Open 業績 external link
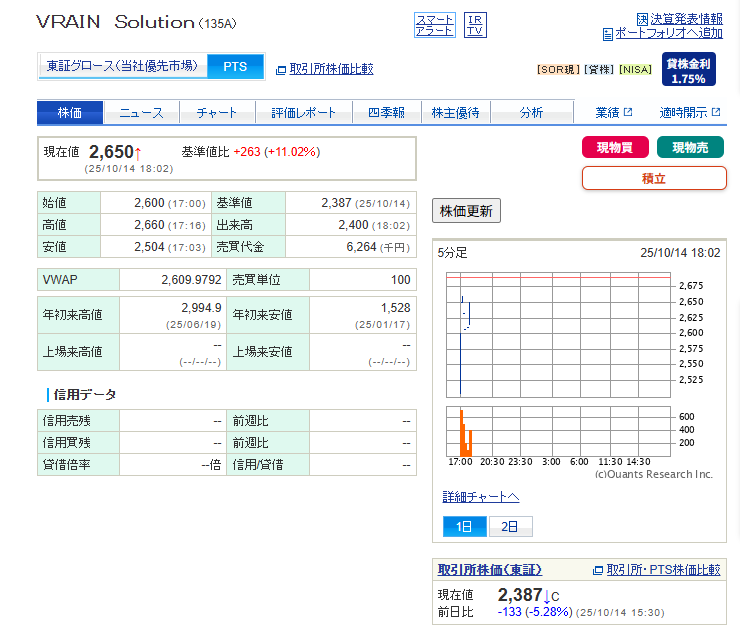The height and width of the screenshot is (630, 740). pyautogui.click(x=613, y=113)
